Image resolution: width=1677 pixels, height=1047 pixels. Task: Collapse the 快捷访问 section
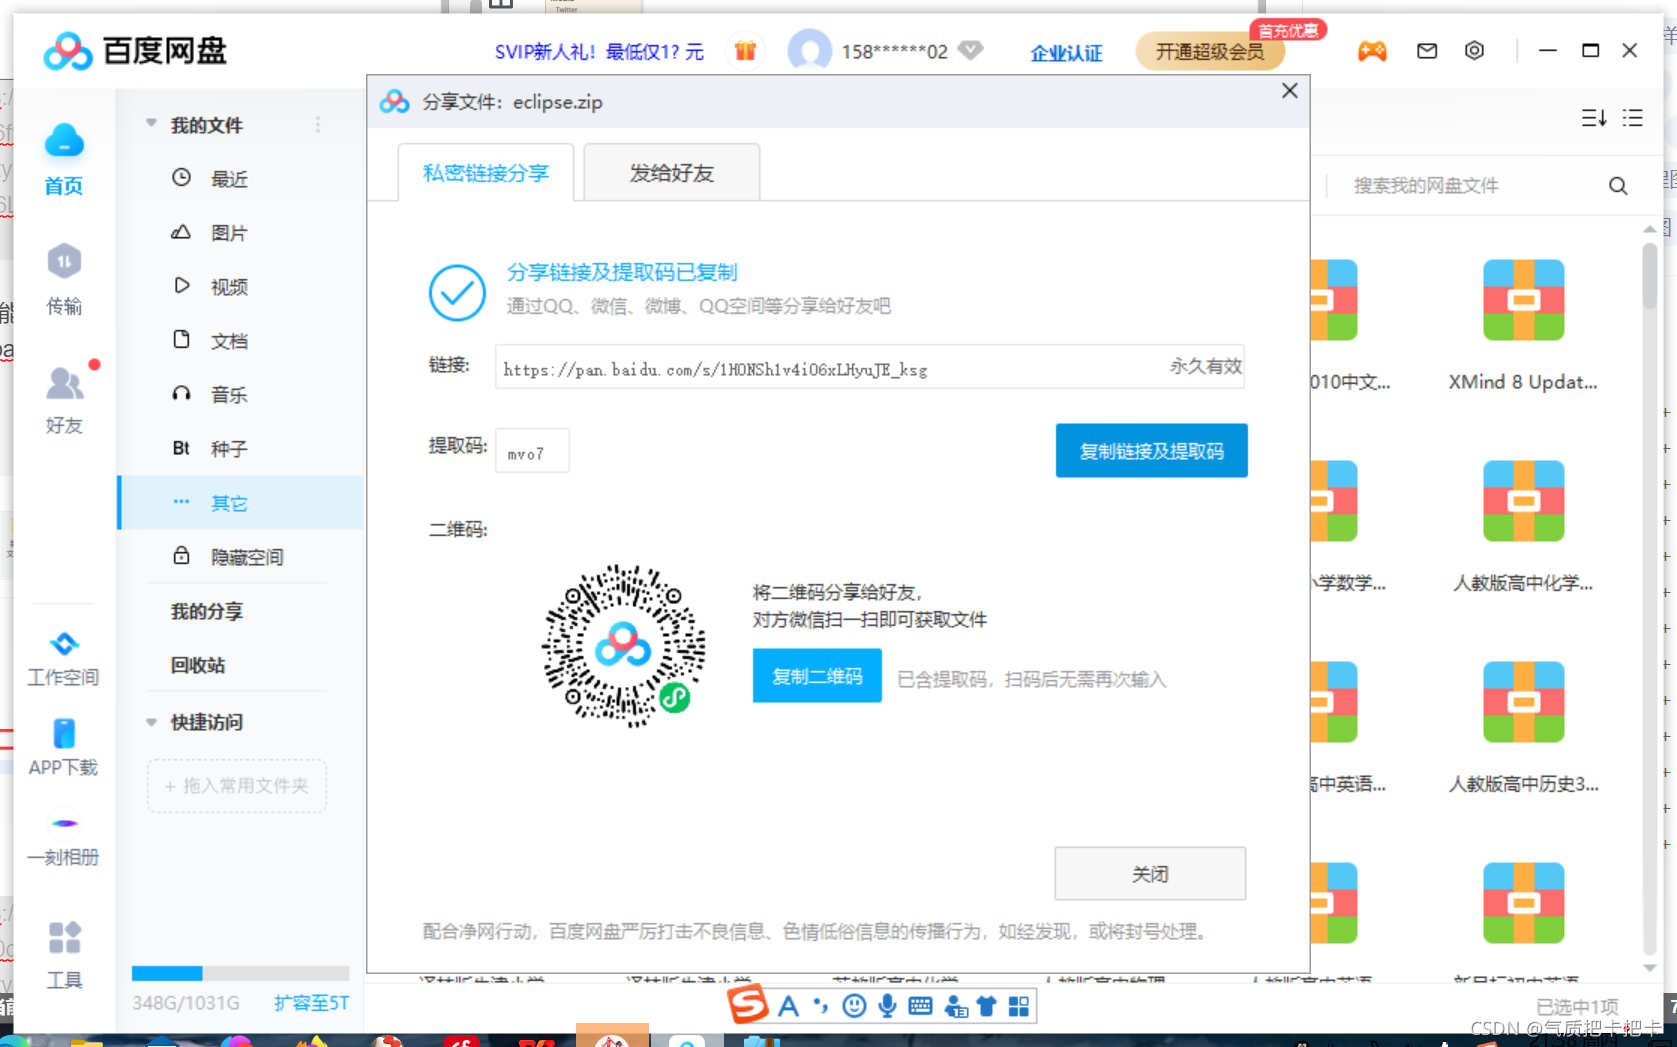tap(151, 722)
